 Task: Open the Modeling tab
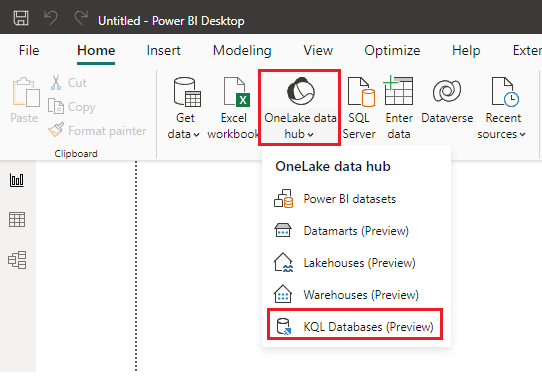coord(242,50)
